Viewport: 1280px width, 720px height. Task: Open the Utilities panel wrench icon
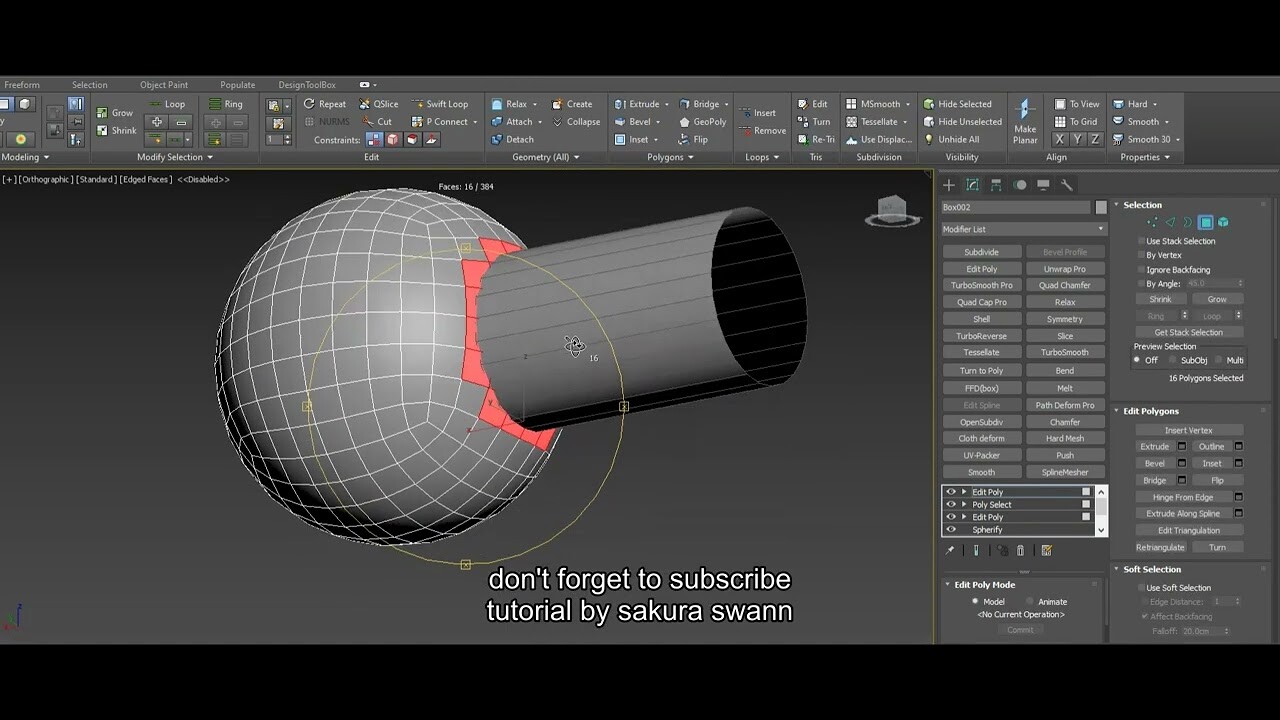point(1067,185)
